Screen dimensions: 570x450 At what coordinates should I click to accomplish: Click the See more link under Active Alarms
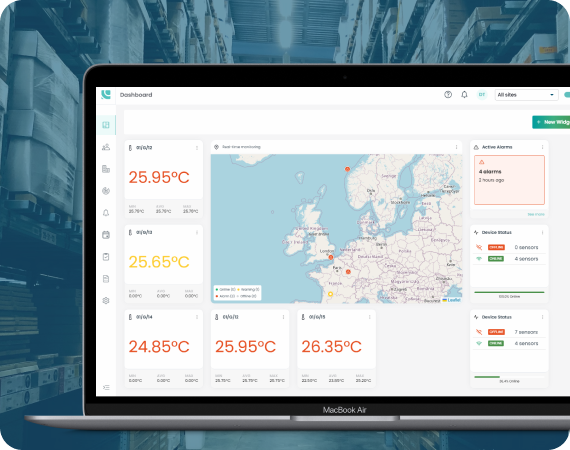[x=536, y=214]
